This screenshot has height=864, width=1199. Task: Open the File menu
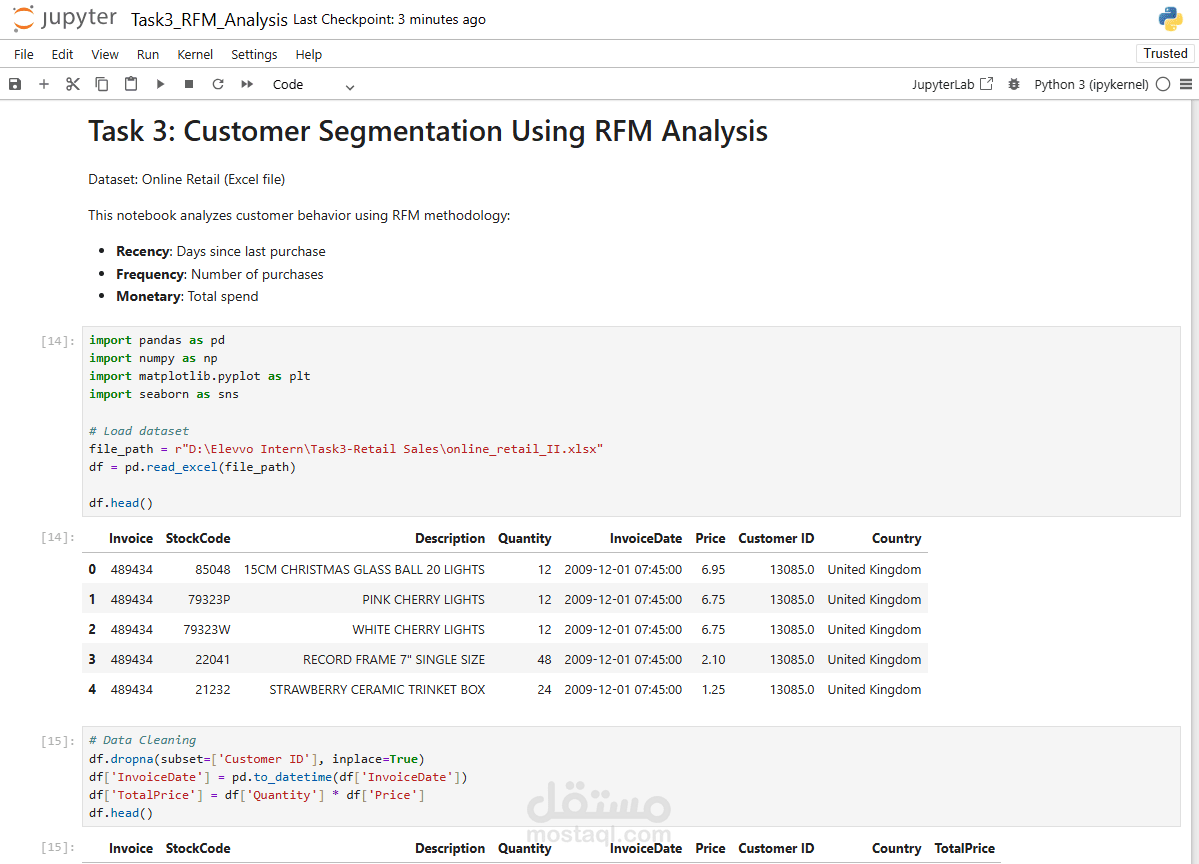[x=24, y=55]
